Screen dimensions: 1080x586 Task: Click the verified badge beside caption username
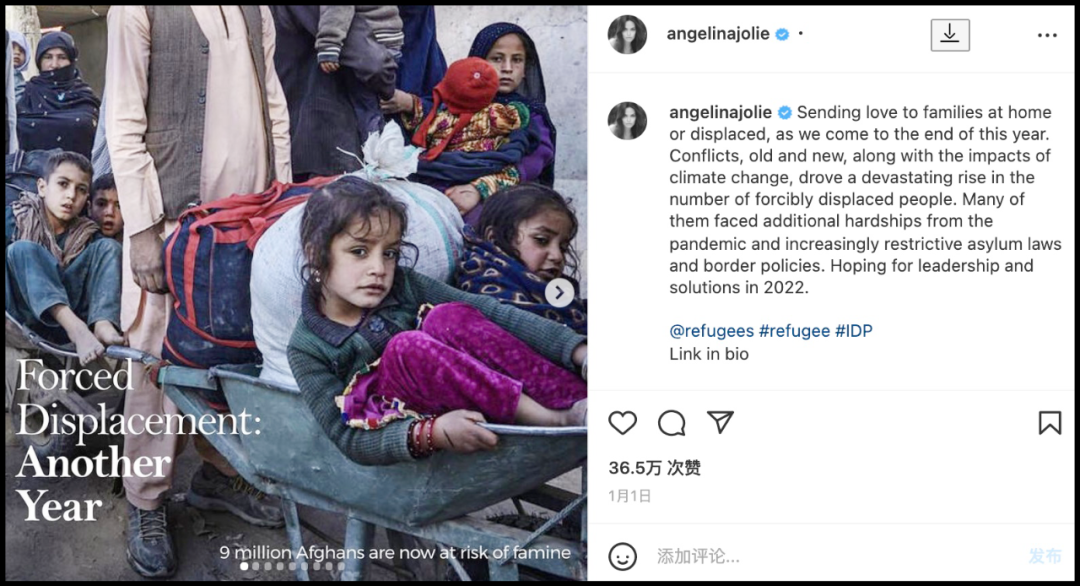point(785,112)
